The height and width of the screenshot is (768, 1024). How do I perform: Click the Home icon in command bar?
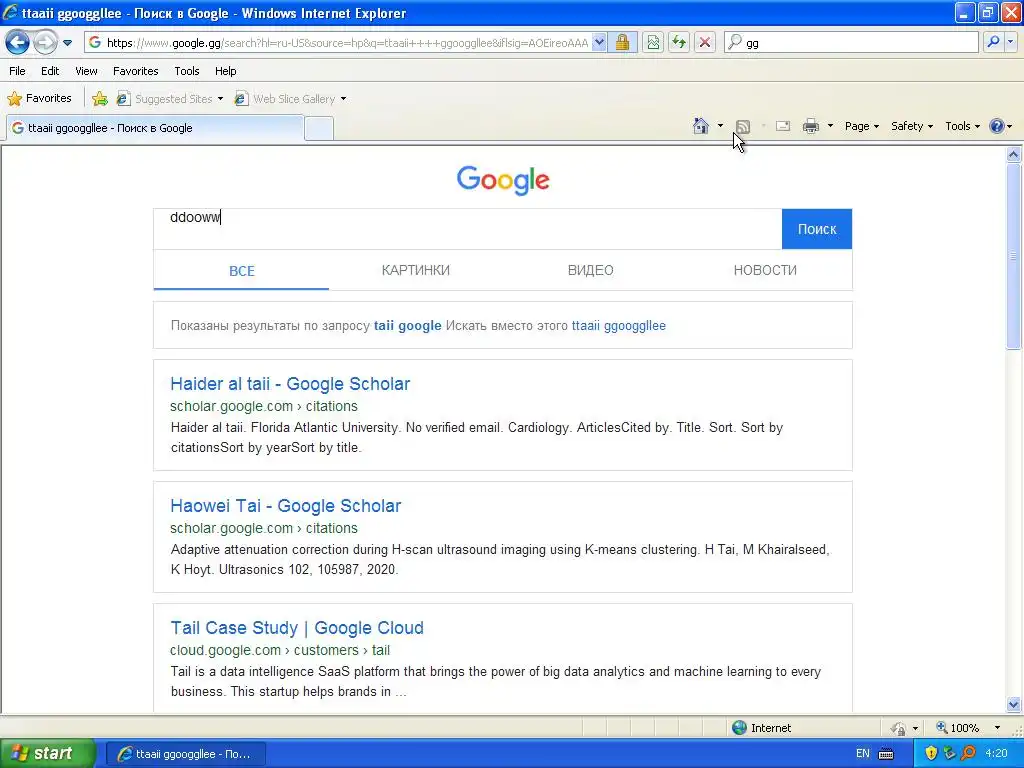(701, 126)
